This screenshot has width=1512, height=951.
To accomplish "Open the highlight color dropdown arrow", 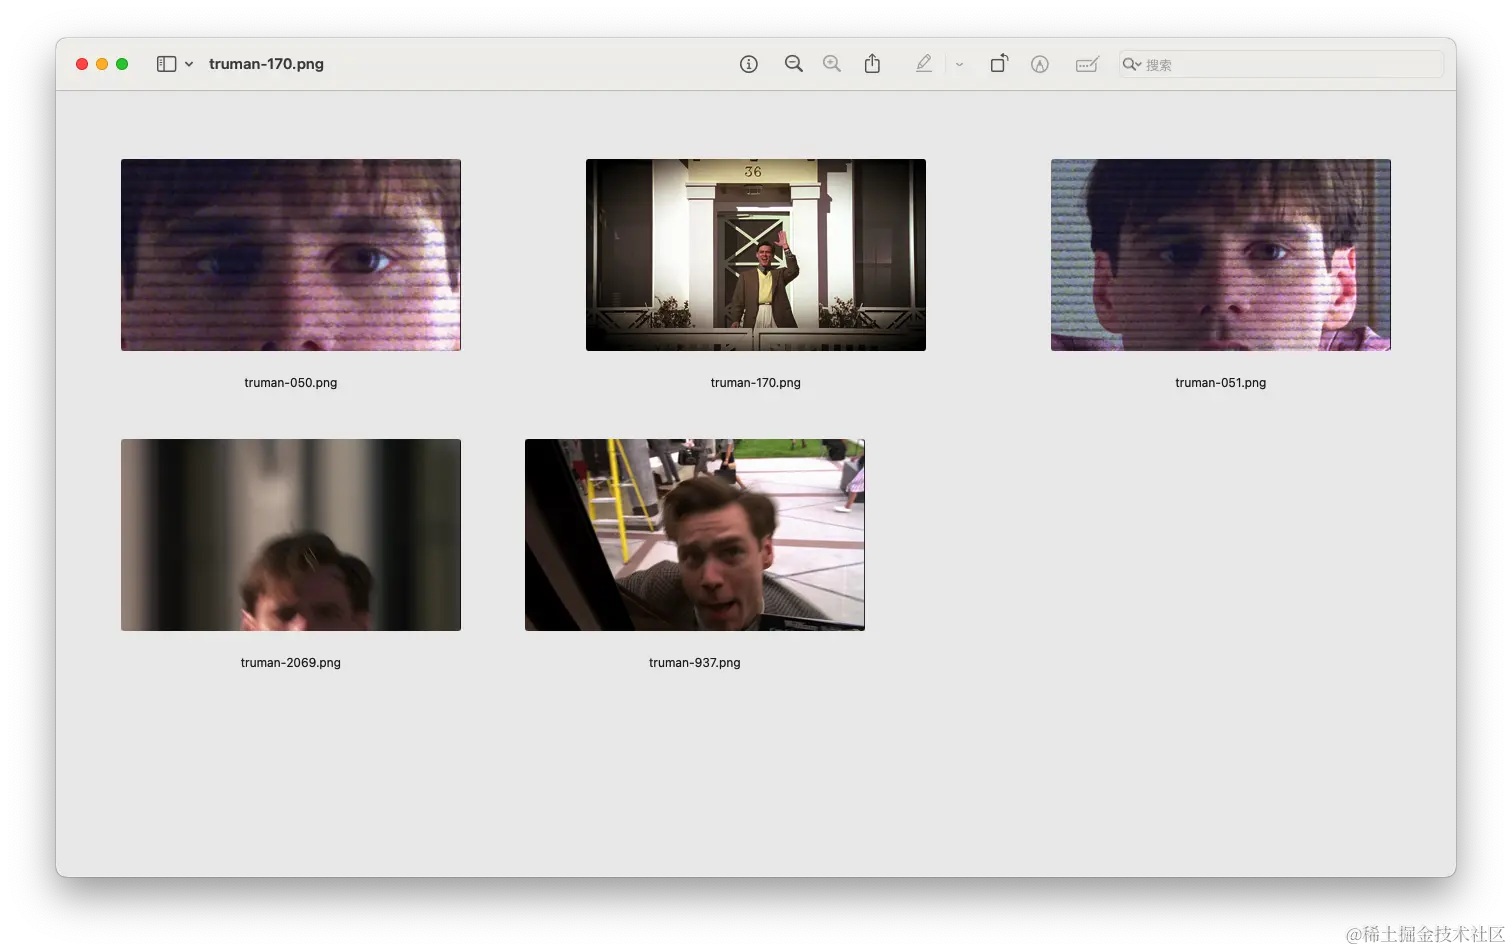I will (959, 64).
